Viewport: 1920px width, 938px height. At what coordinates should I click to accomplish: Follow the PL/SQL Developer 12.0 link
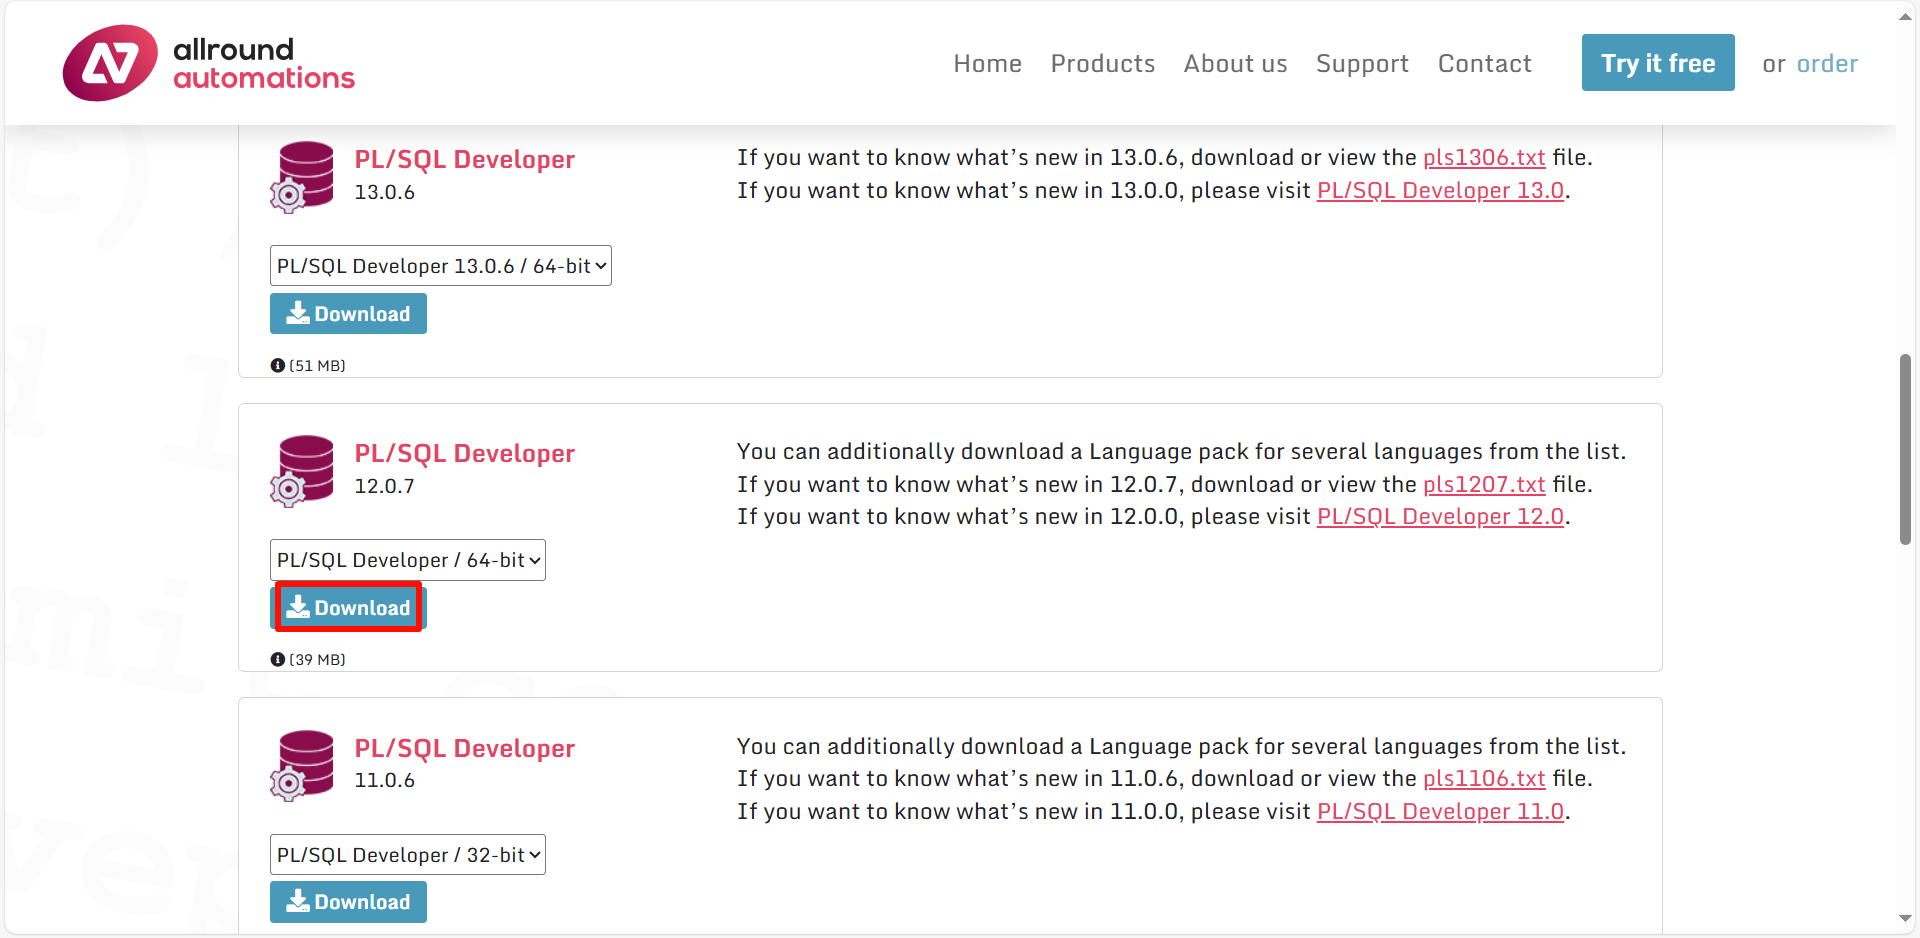tap(1440, 517)
